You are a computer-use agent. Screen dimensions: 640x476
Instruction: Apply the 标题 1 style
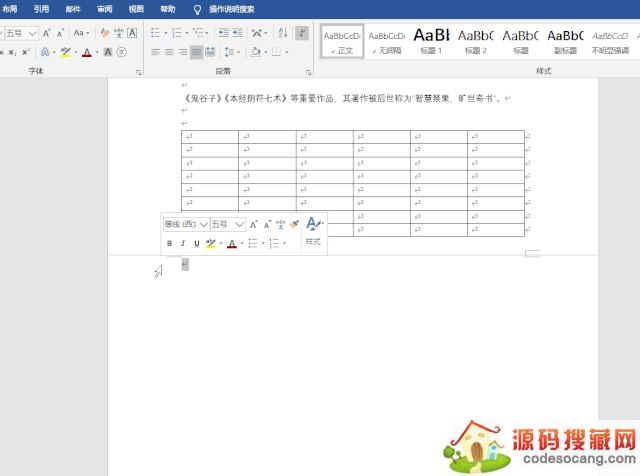click(431, 41)
